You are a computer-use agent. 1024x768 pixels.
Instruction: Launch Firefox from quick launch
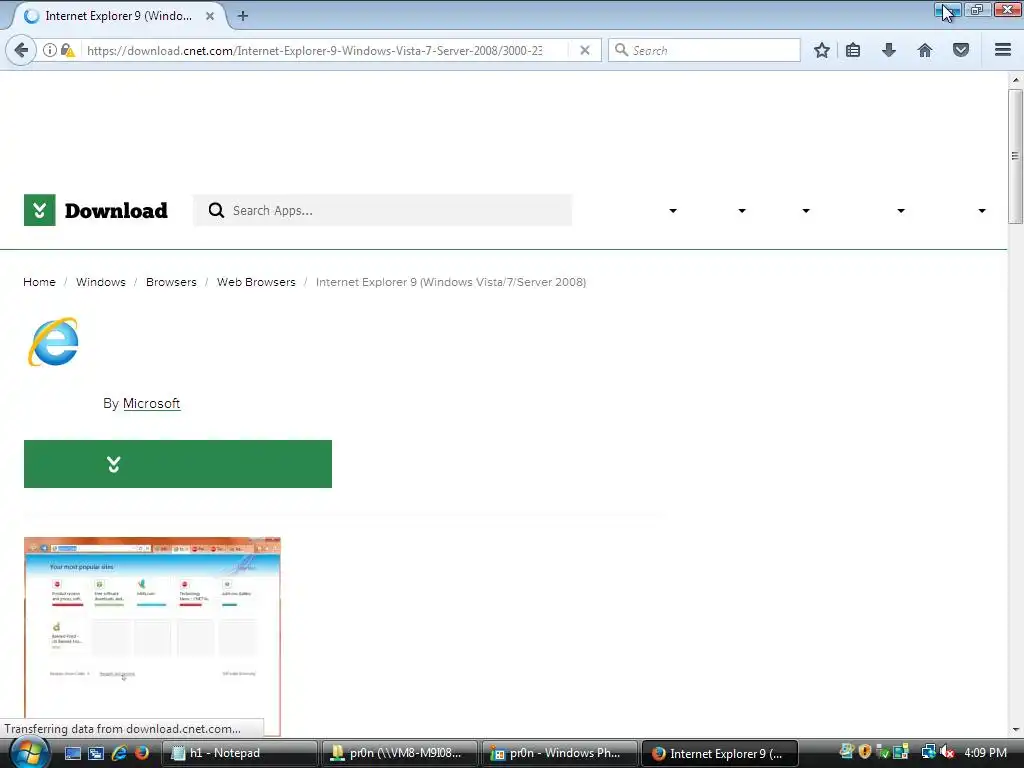(x=142, y=753)
